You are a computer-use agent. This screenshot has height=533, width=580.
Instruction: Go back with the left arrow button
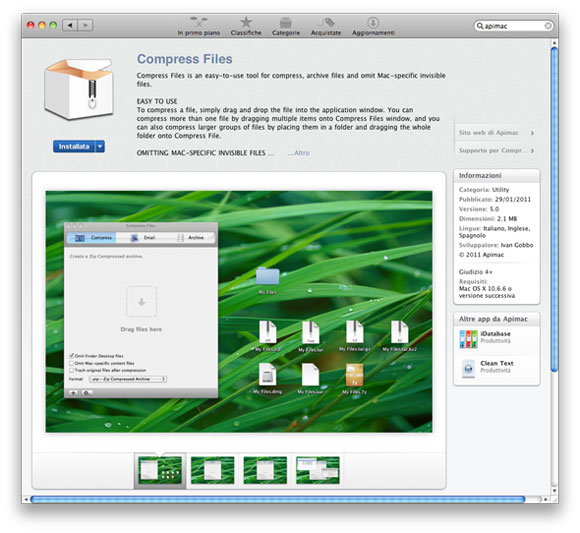pyautogui.click(x=70, y=25)
